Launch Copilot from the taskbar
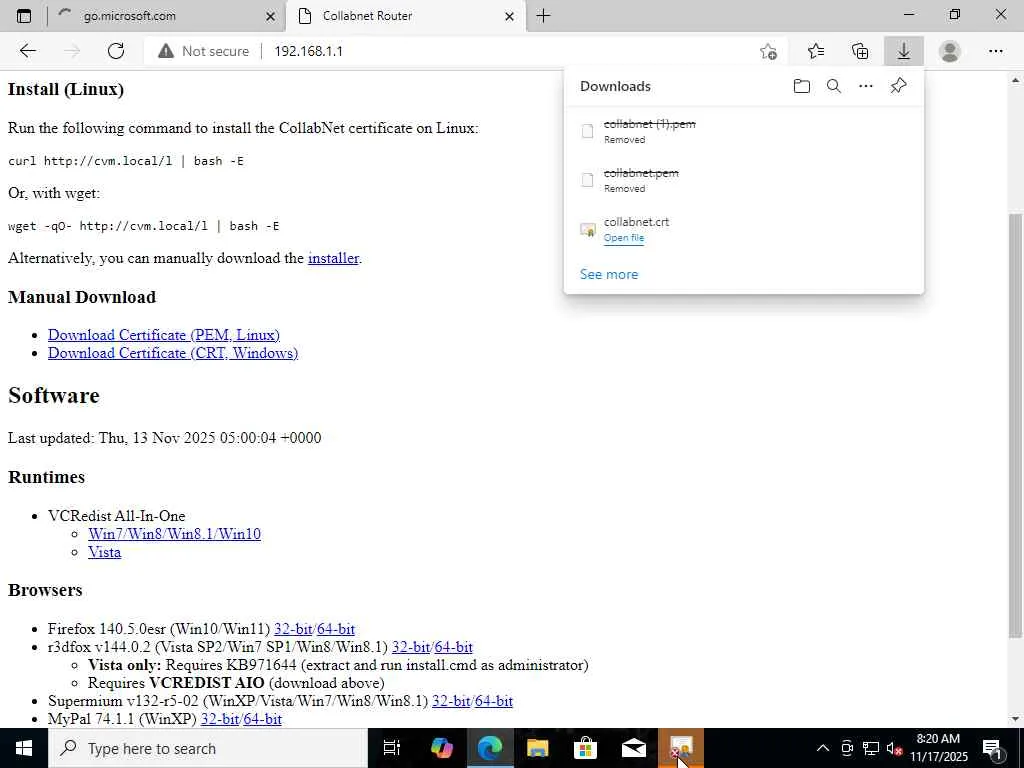The width and height of the screenshot is (1024, 768). click(442, 748)
